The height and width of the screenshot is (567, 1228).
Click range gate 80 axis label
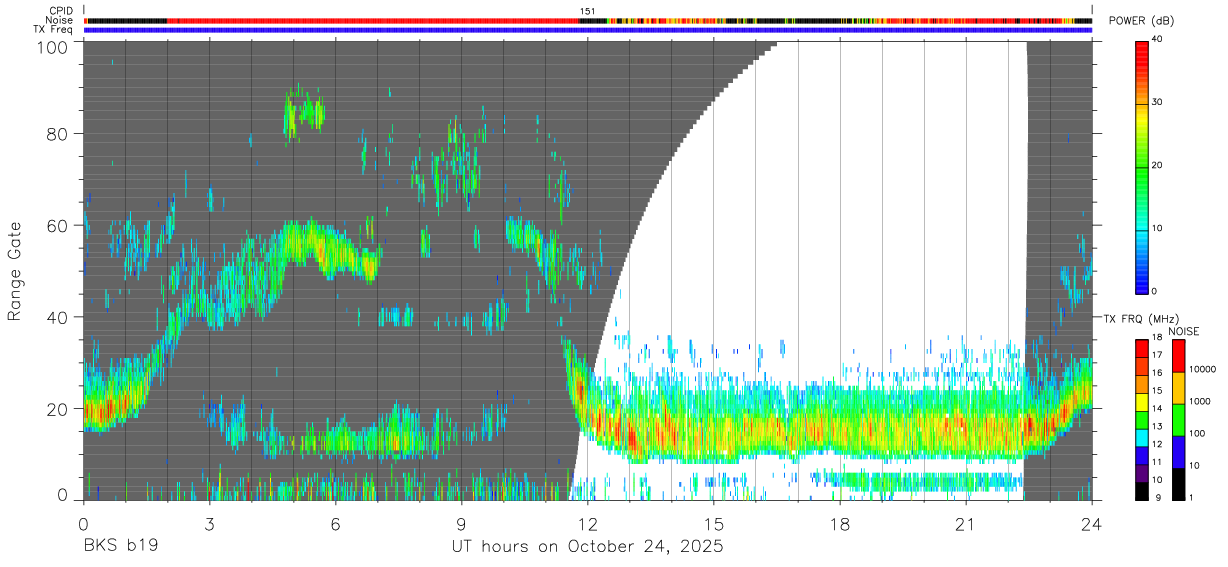pyautogui.click(x=58, y=134)
